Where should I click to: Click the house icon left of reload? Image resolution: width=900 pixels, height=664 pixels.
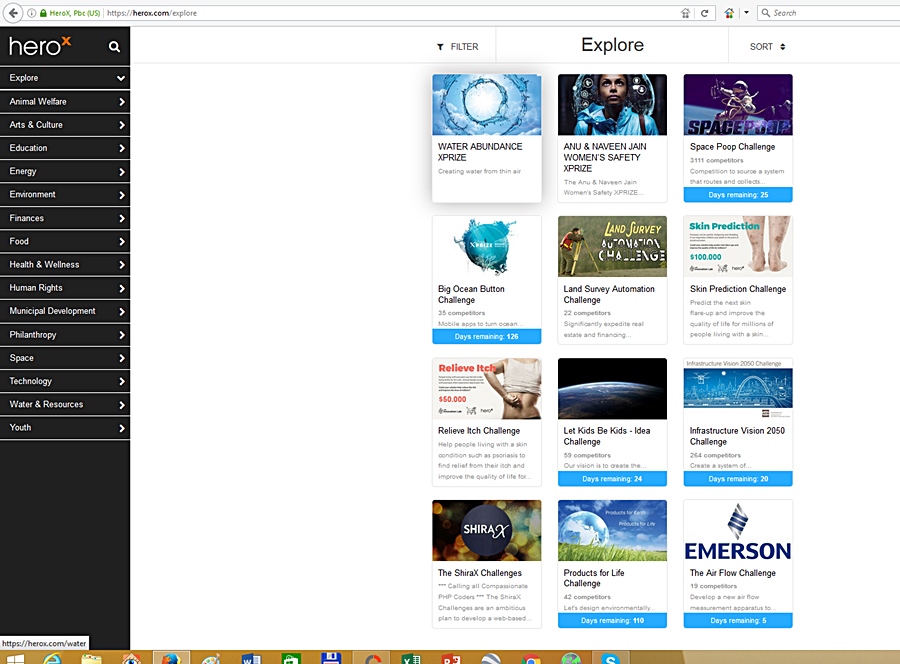pyautogui.click(x=685, y=13)
